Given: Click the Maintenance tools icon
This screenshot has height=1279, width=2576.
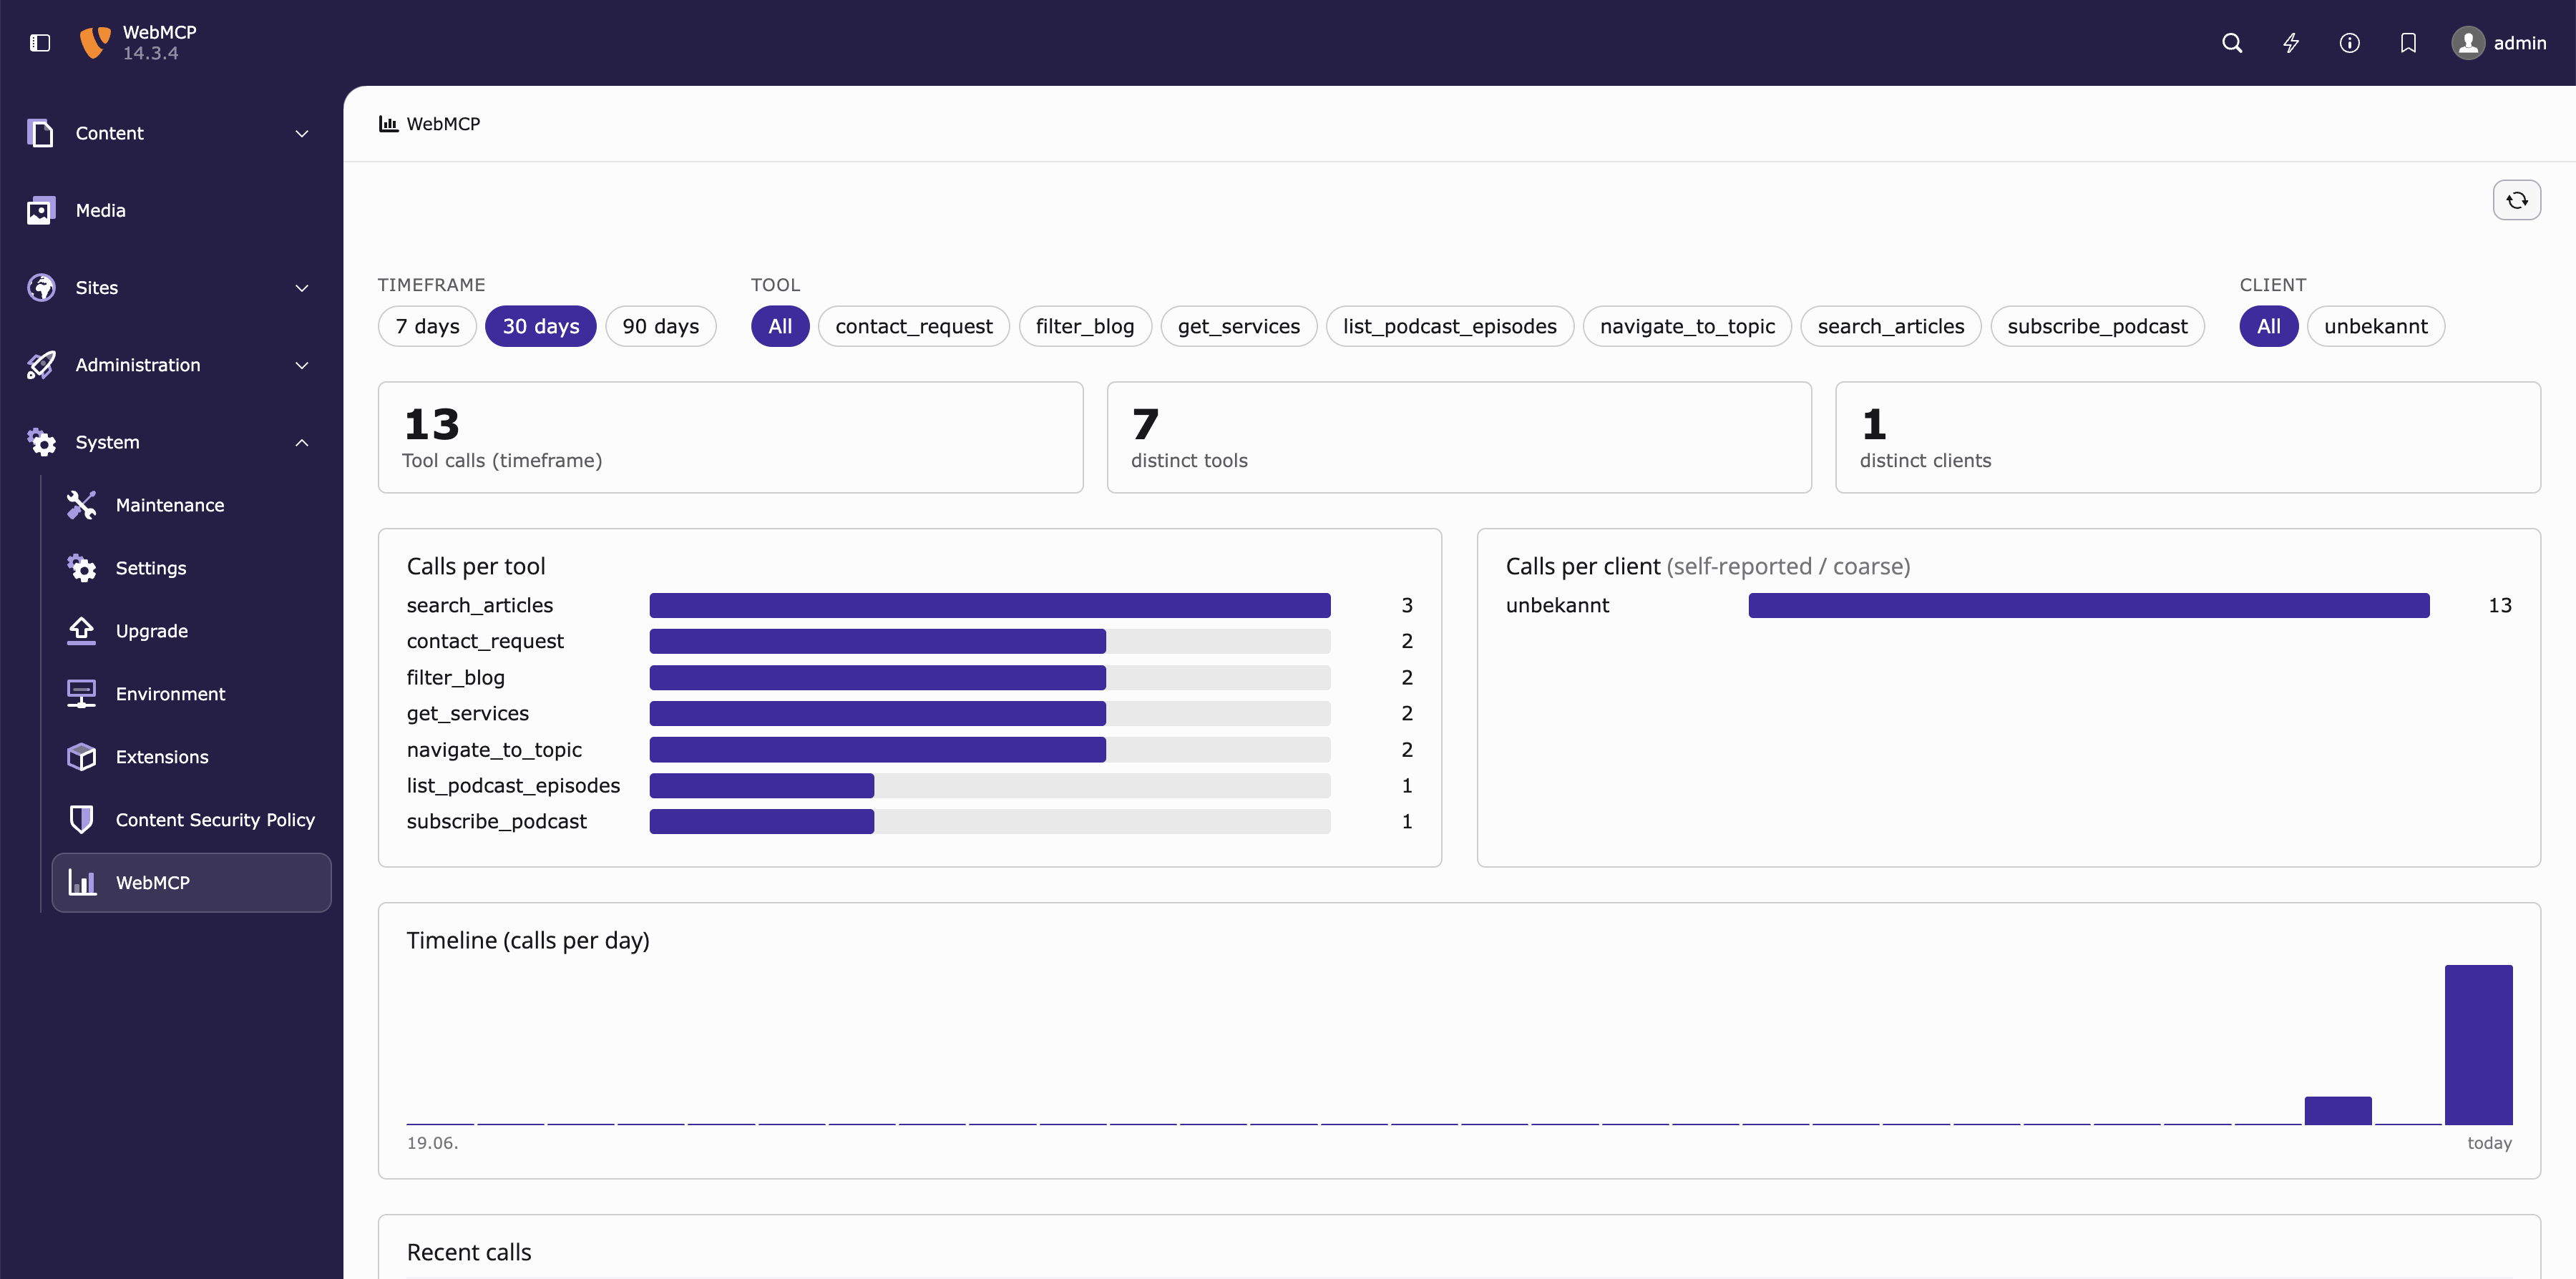Looking at the screenshot, I should (81, 505).
